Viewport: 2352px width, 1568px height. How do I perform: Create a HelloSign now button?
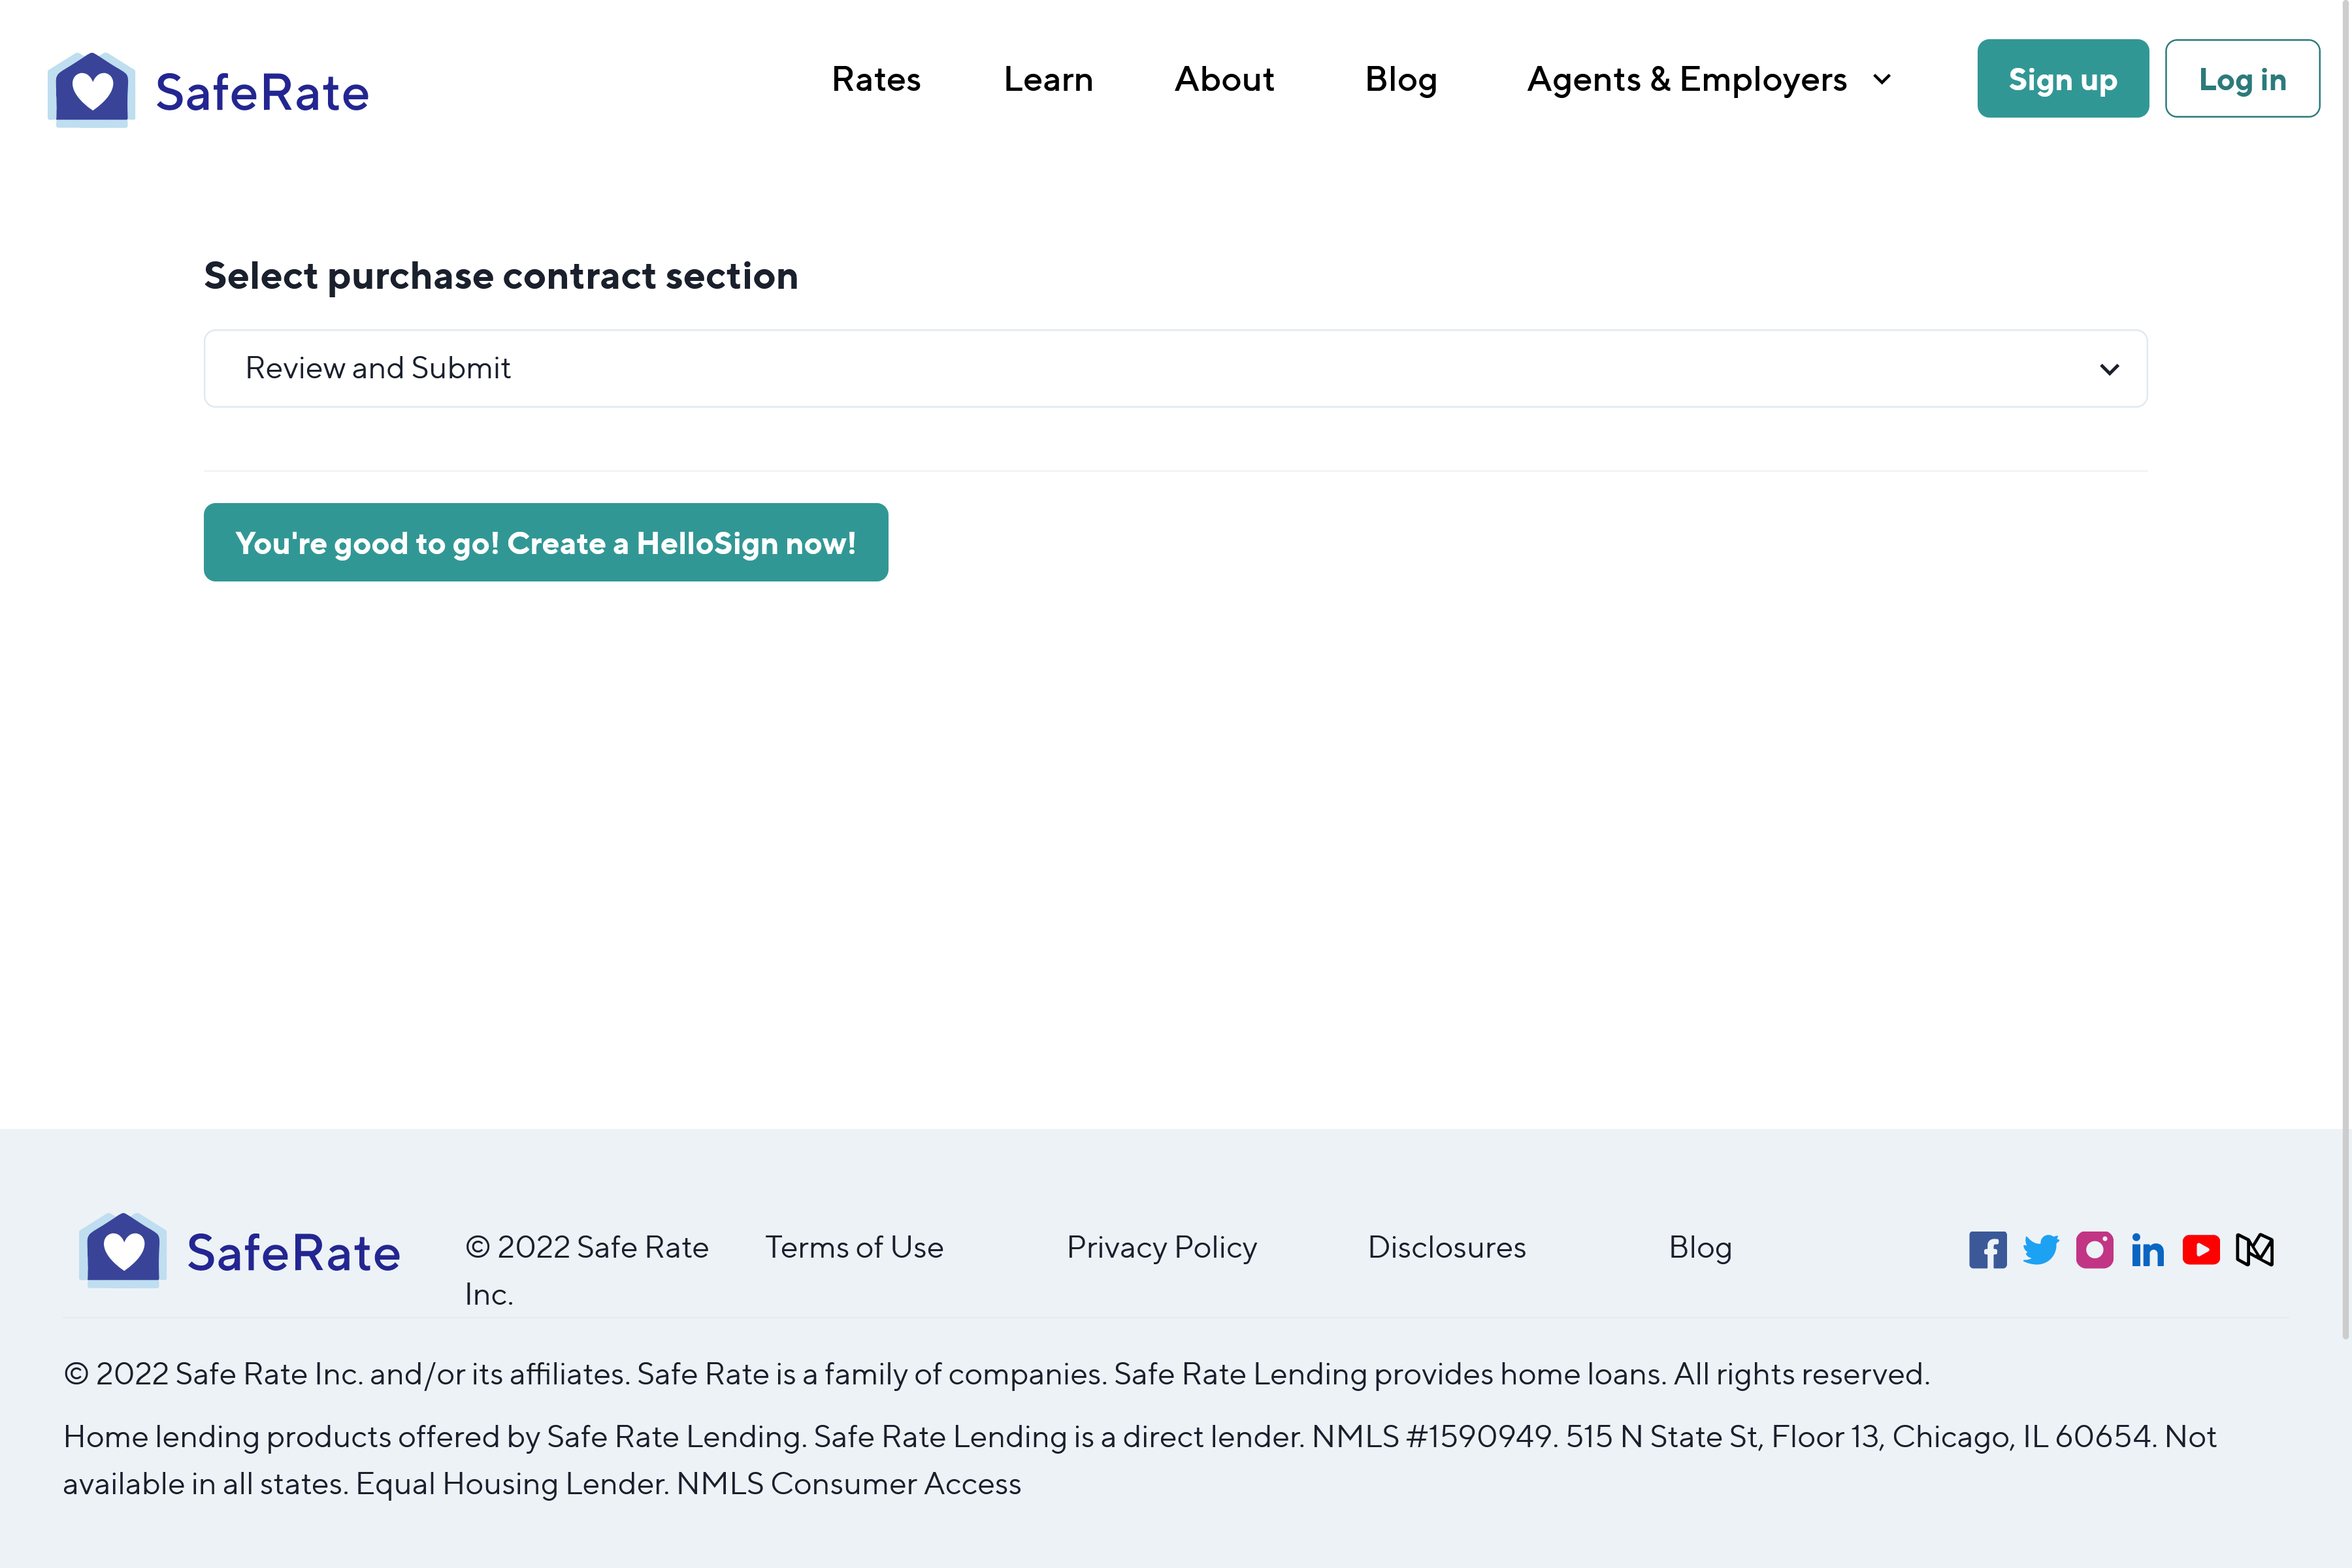(x=546, y=543)
